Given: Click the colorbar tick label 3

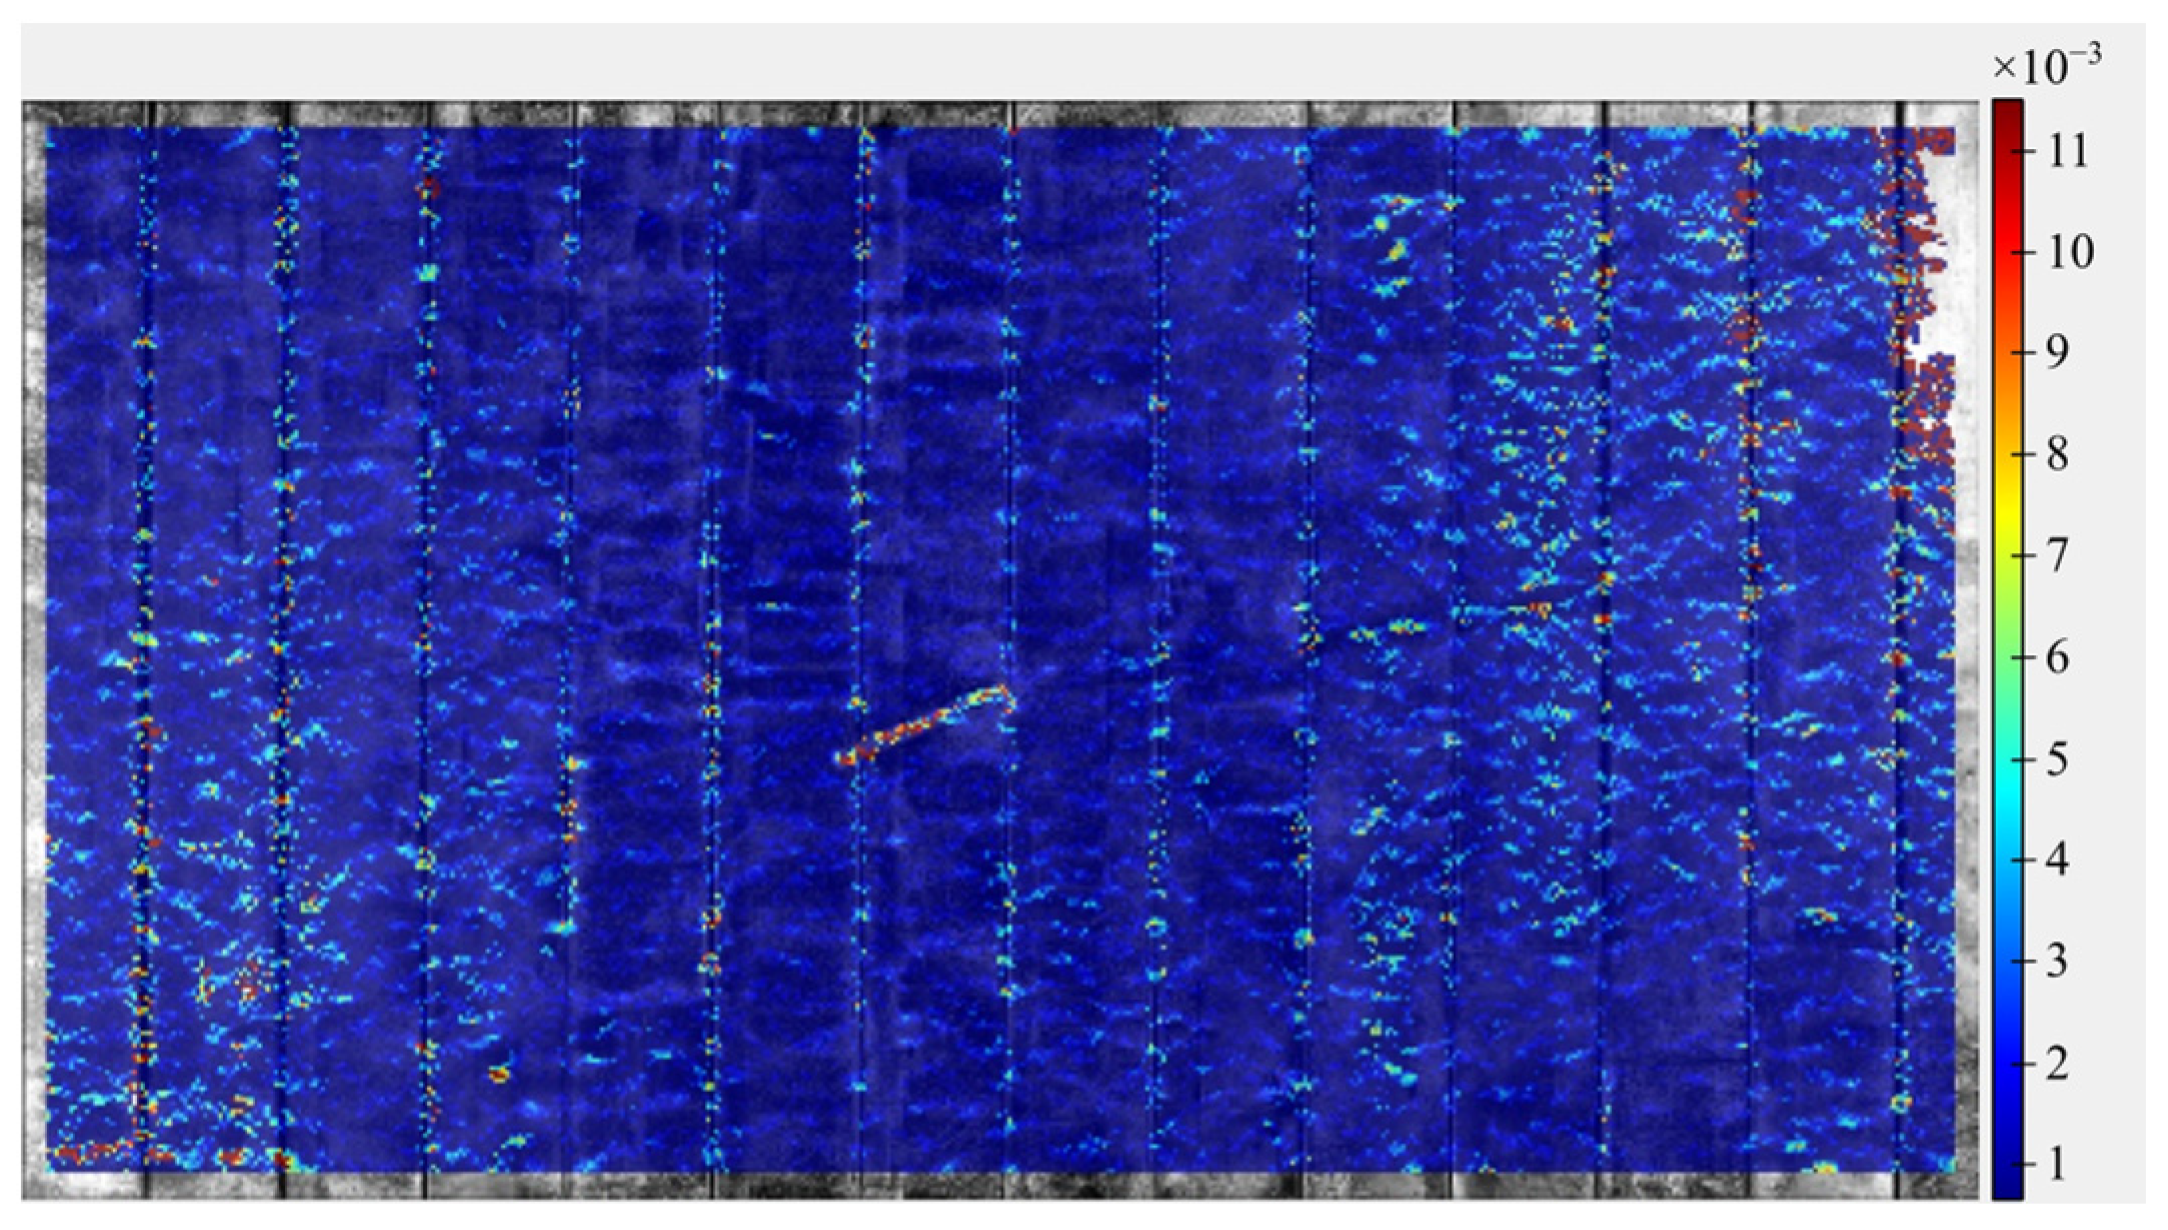Looking at the screenshot, I should (x=2057, y=961).
